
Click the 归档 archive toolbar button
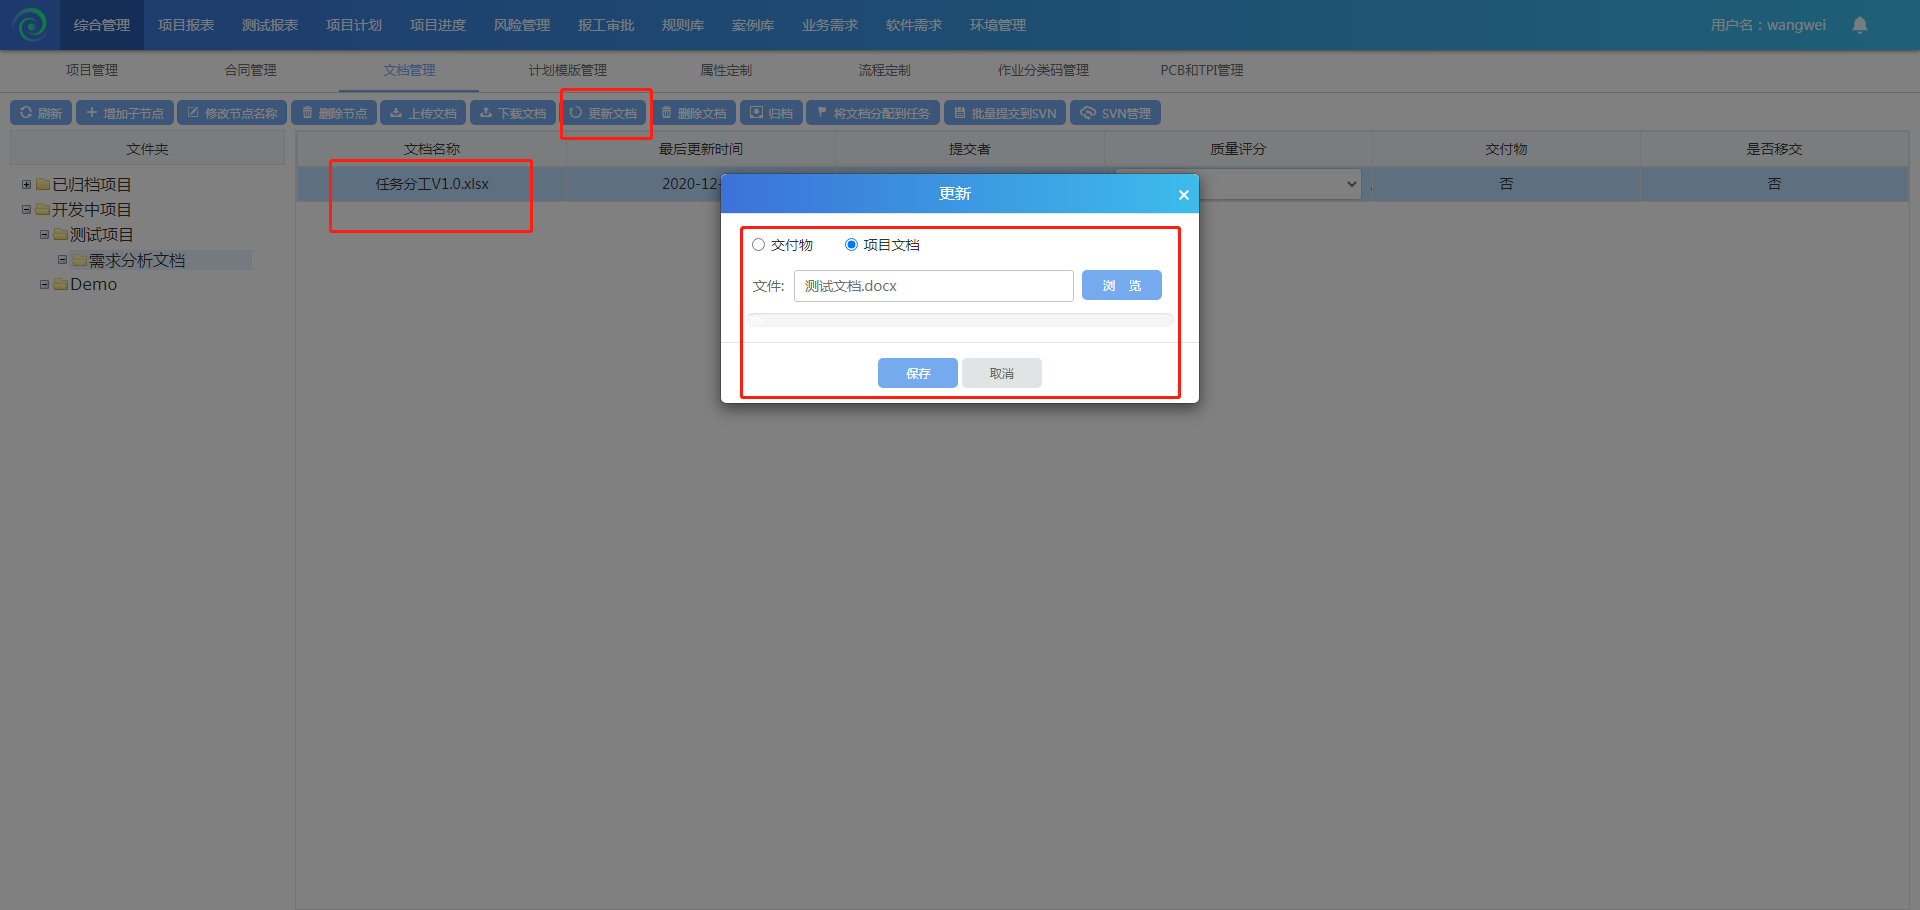[x=771, y=113]
